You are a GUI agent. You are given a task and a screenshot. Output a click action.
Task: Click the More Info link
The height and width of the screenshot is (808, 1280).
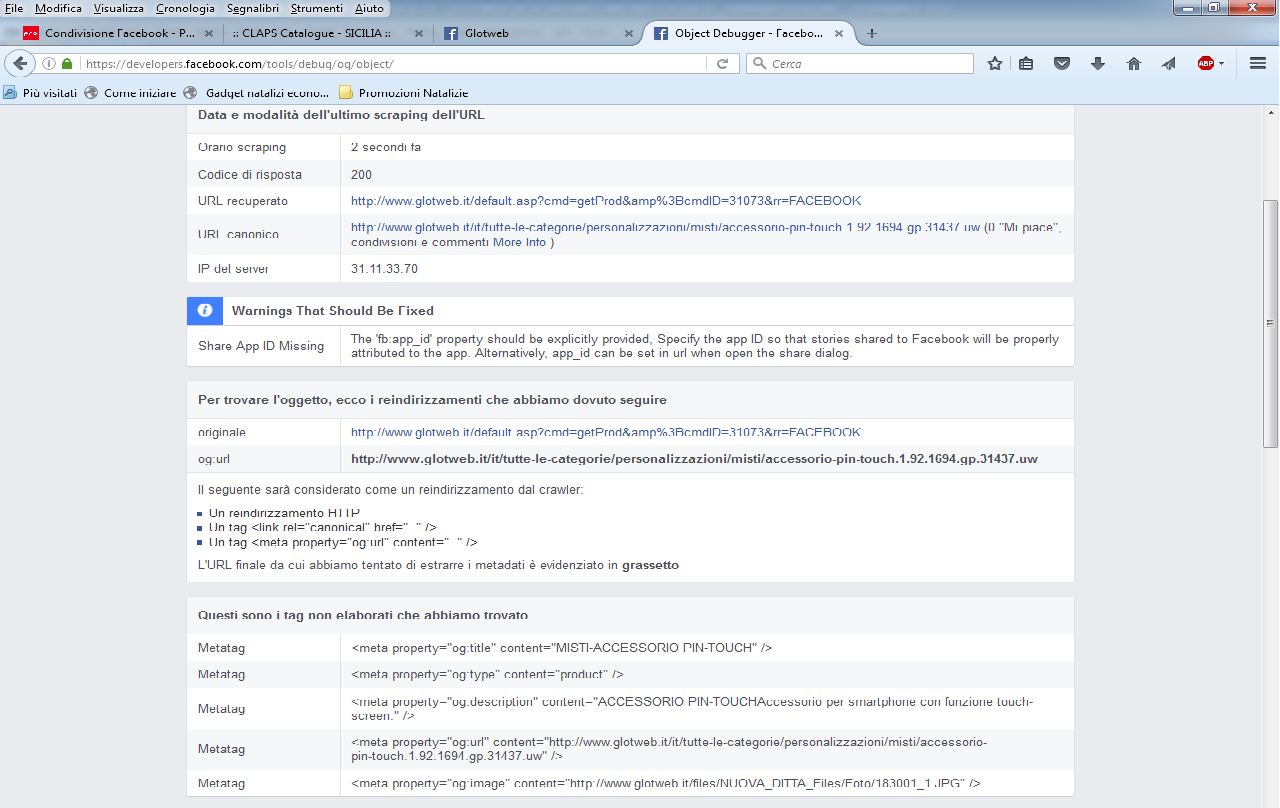[x=520, y=242]
